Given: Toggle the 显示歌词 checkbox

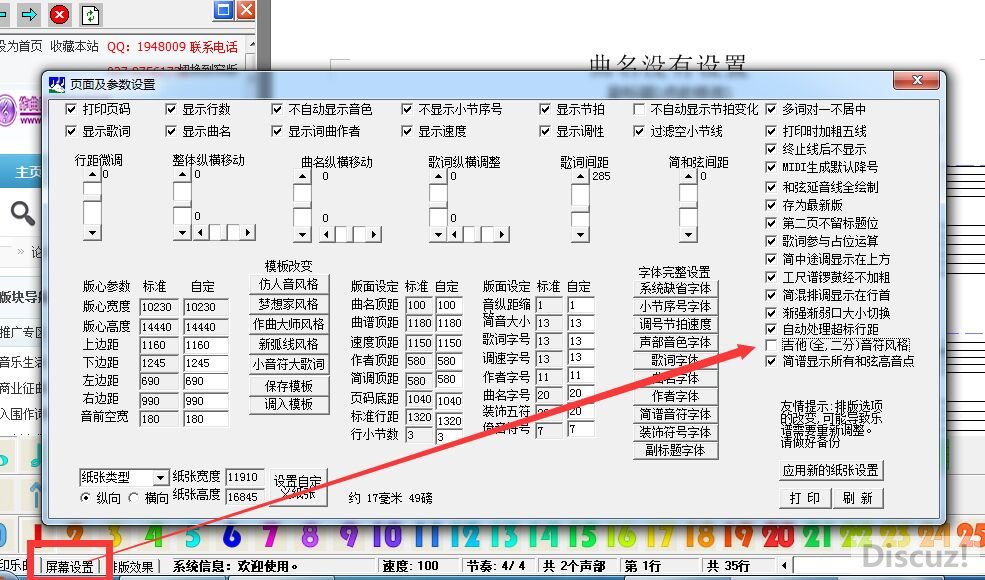Looking at the screenshot, I should (71, 131).
